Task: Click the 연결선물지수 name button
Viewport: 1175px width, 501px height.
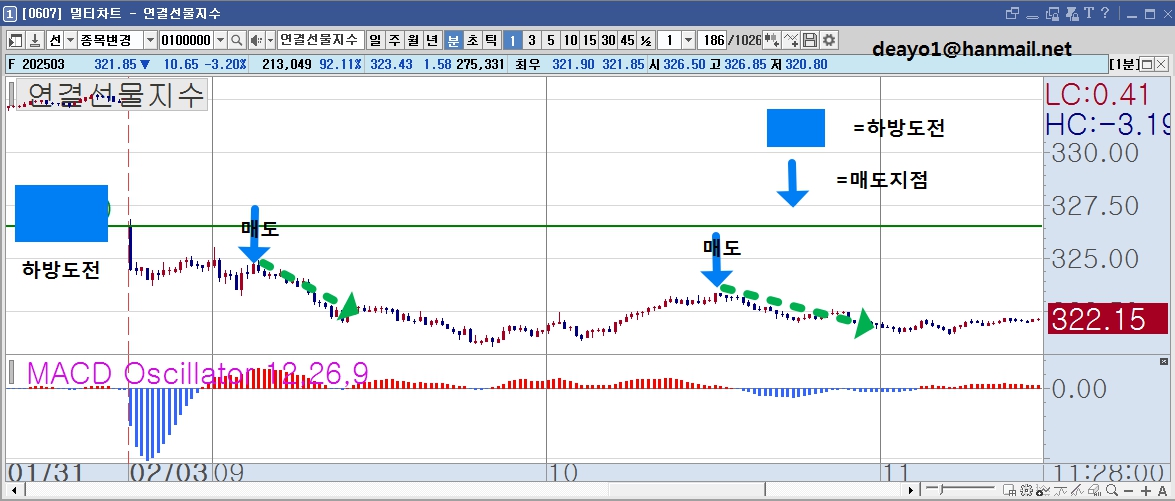Action: point(320,40)
